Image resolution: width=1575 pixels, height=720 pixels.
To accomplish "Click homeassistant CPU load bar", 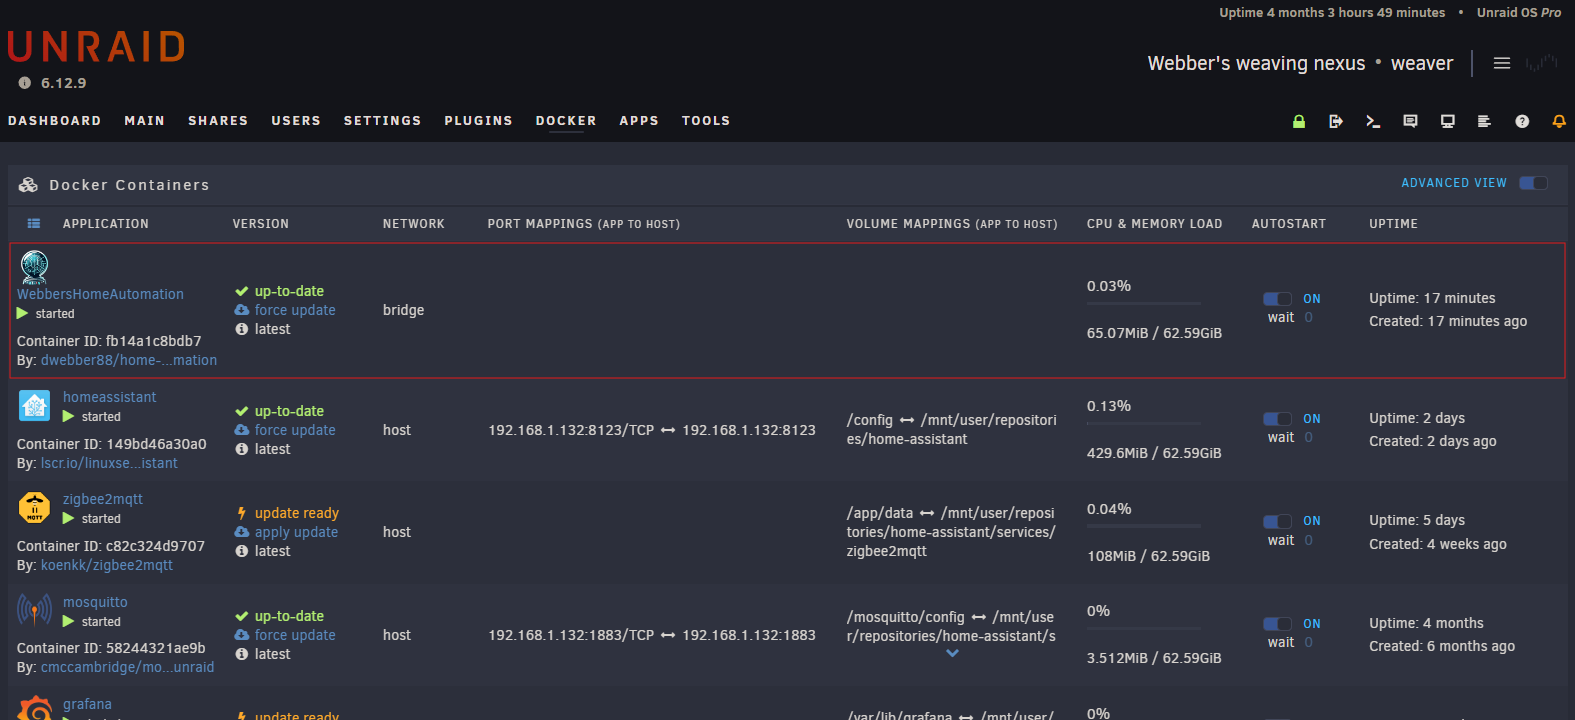I will pos(1144,423).
